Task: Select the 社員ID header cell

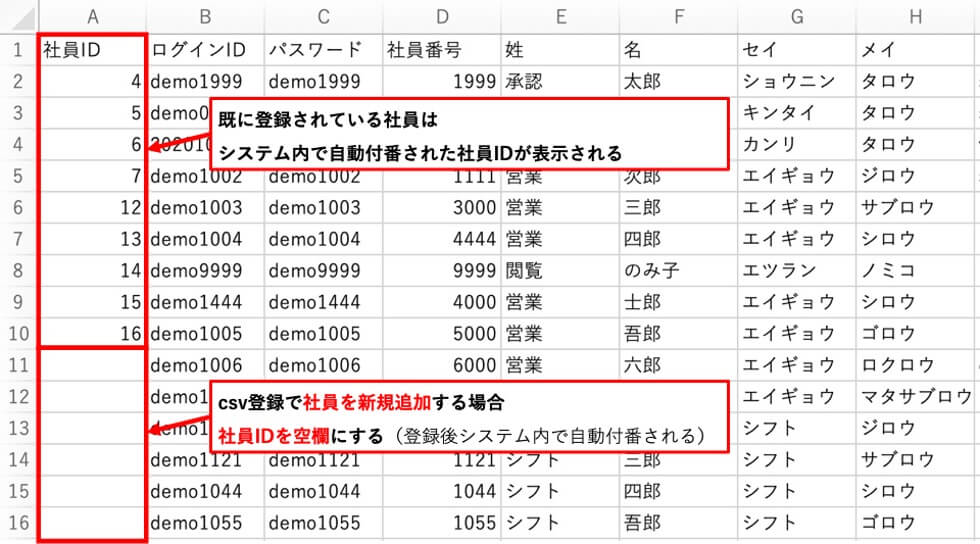Action: pyautogui.click(x=92, y=49)
